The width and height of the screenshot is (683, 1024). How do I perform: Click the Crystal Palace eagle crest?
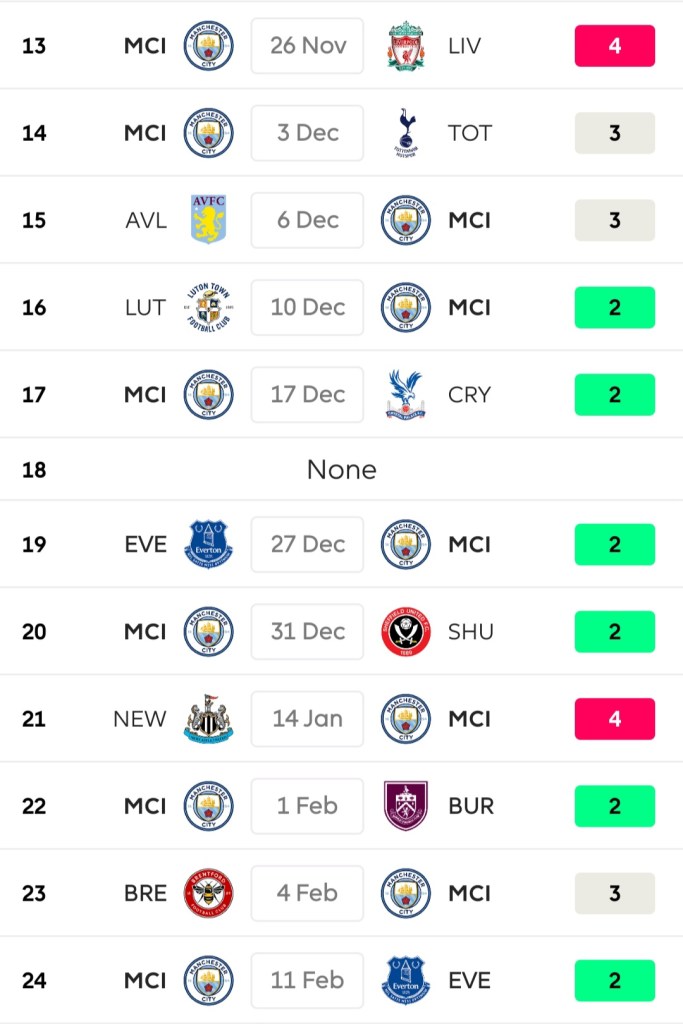pyautogui.click(x=406, y=394)
